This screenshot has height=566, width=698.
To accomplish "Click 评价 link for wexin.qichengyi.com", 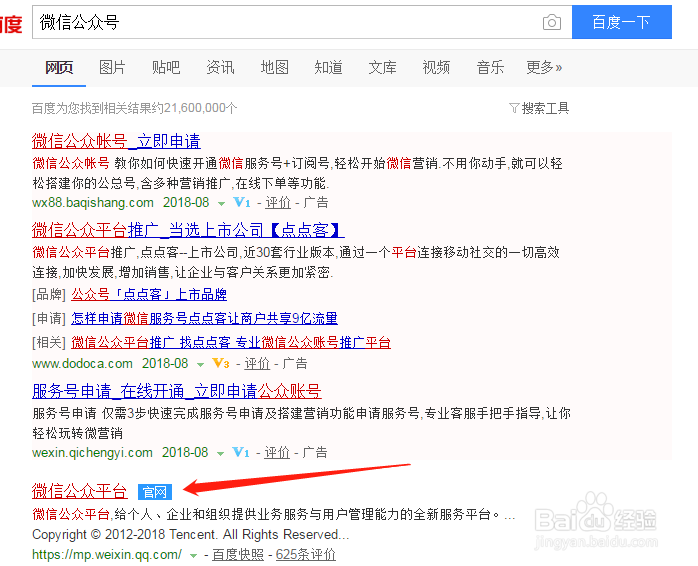I will (277, 452).
